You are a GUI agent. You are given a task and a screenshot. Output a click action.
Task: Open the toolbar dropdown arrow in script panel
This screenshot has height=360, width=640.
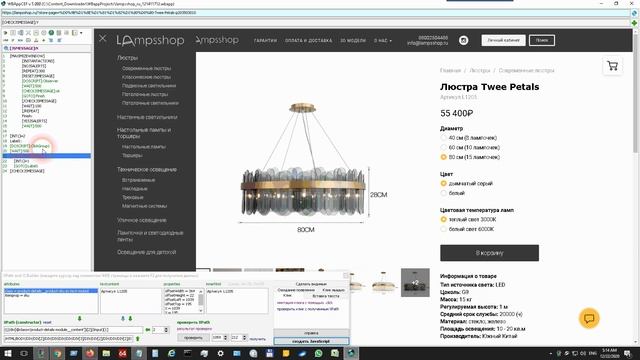pos(81,33)
